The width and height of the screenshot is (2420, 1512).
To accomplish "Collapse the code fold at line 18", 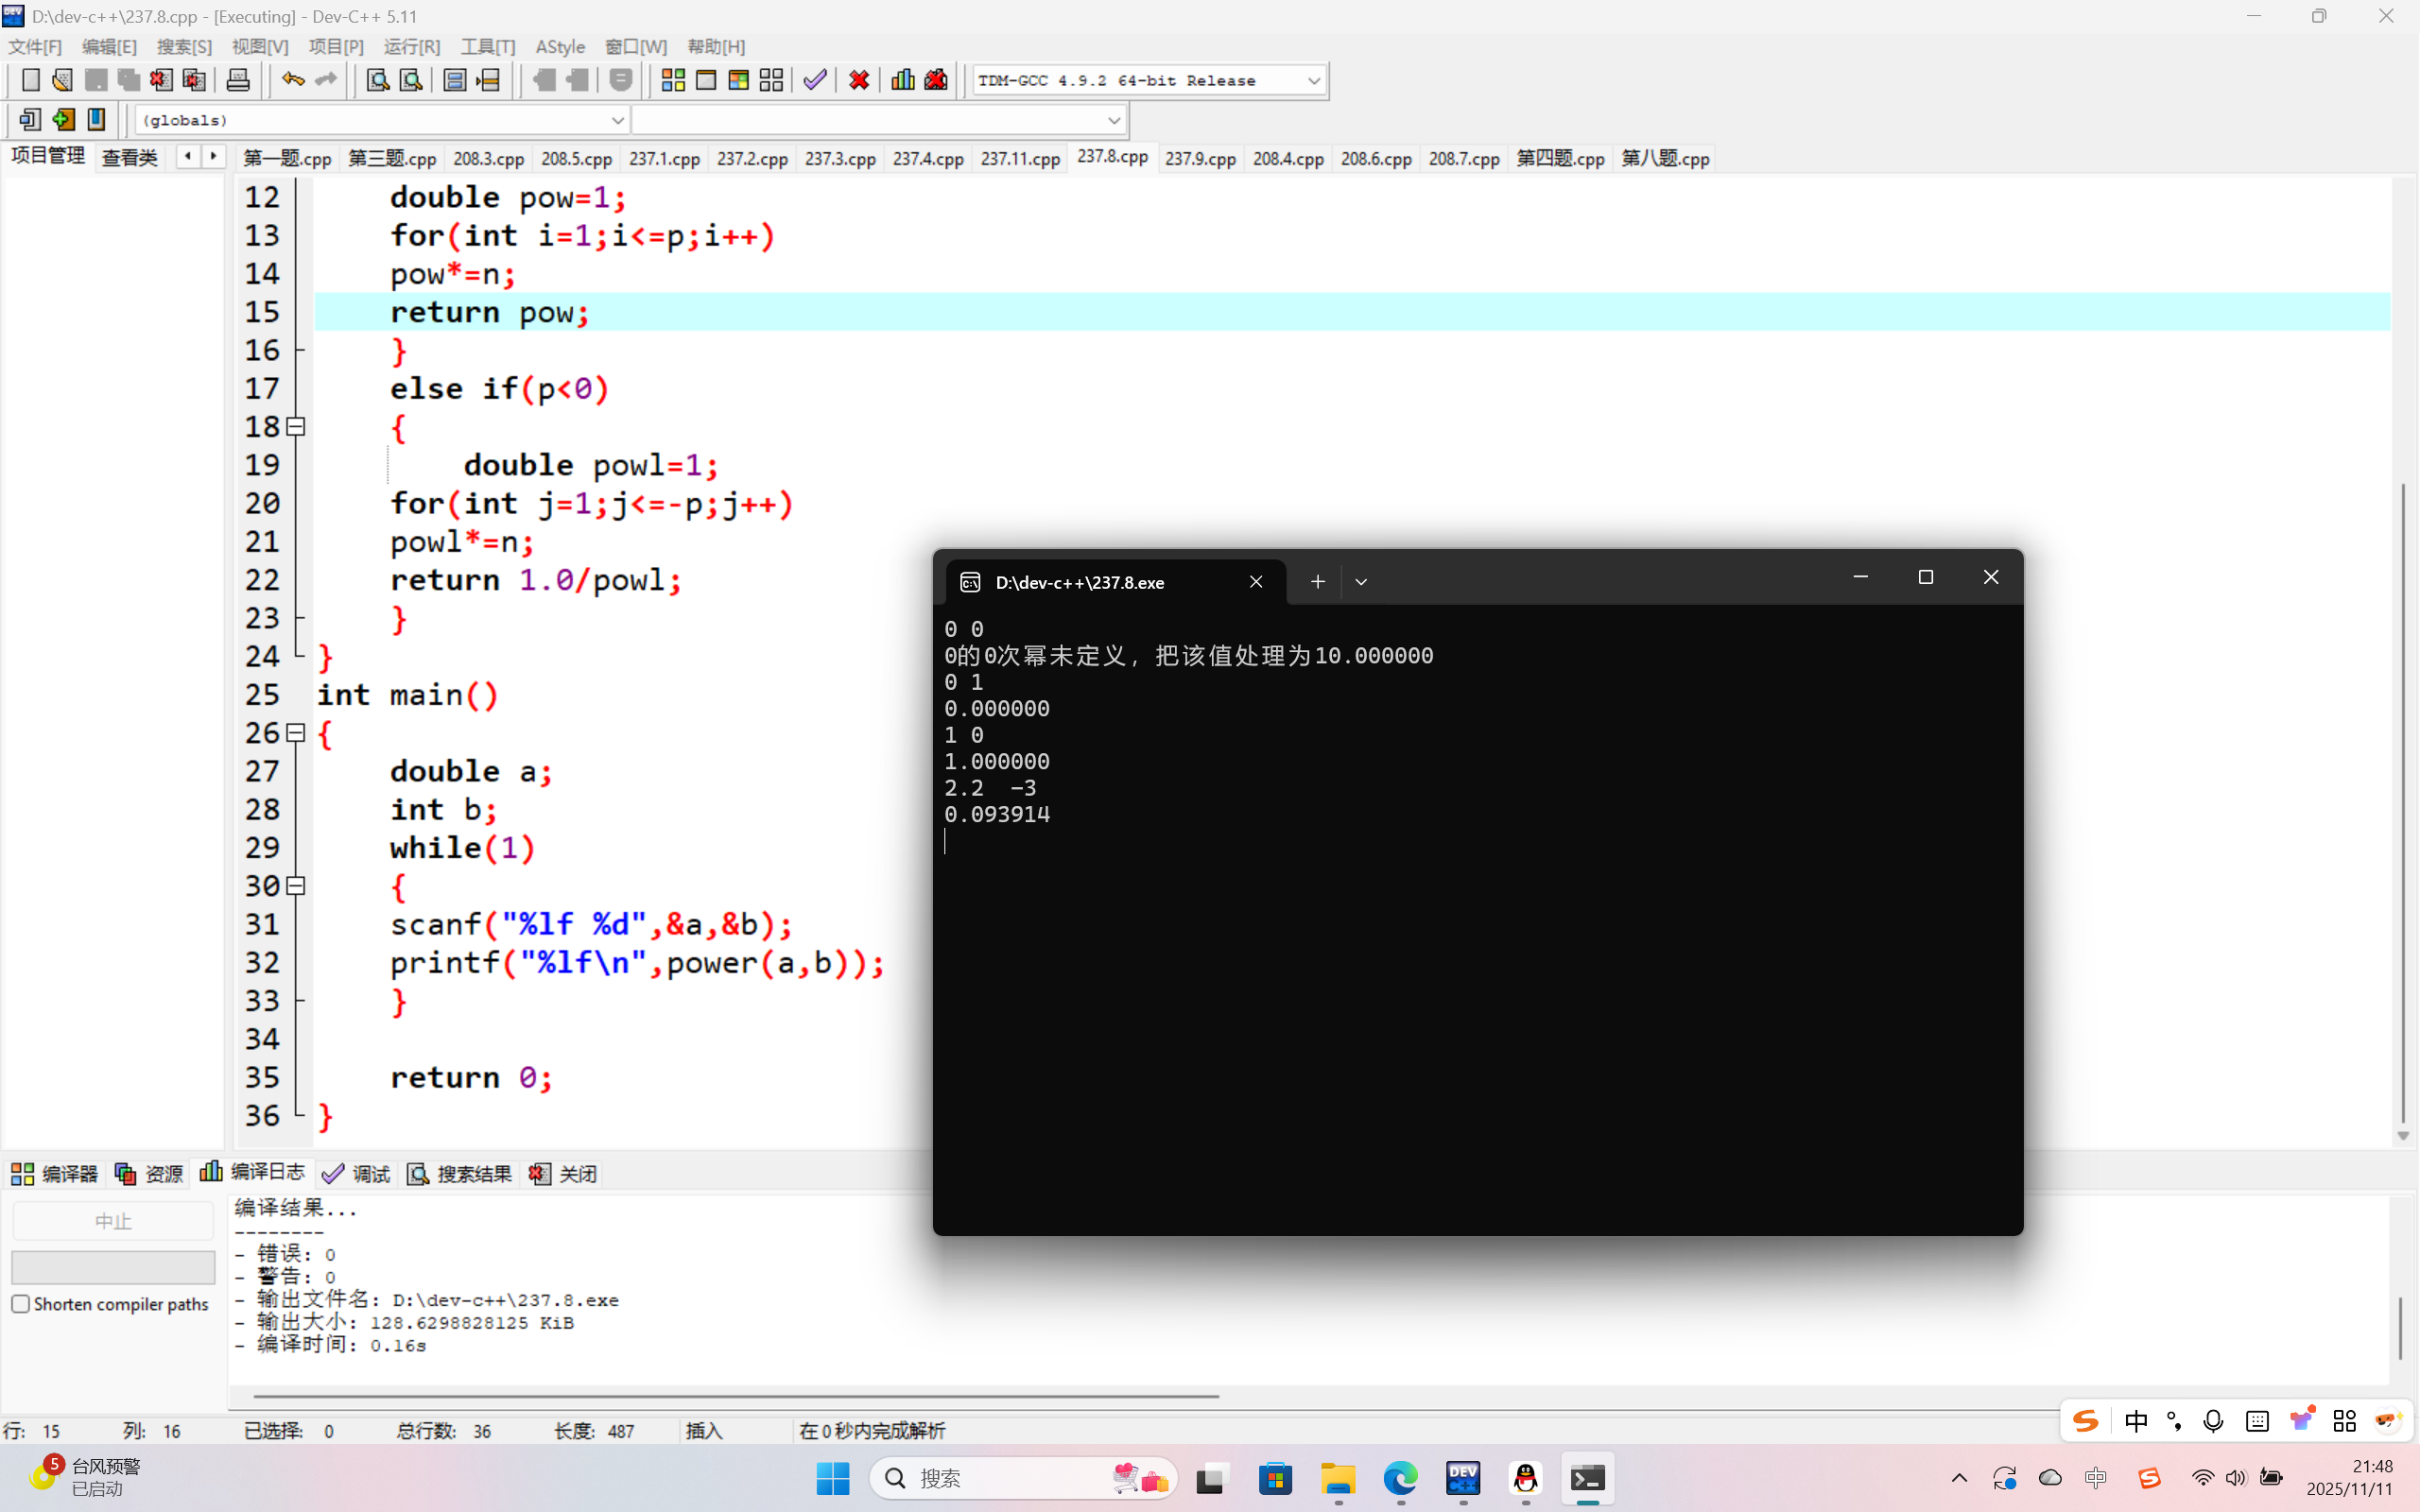I will (296, 427).
